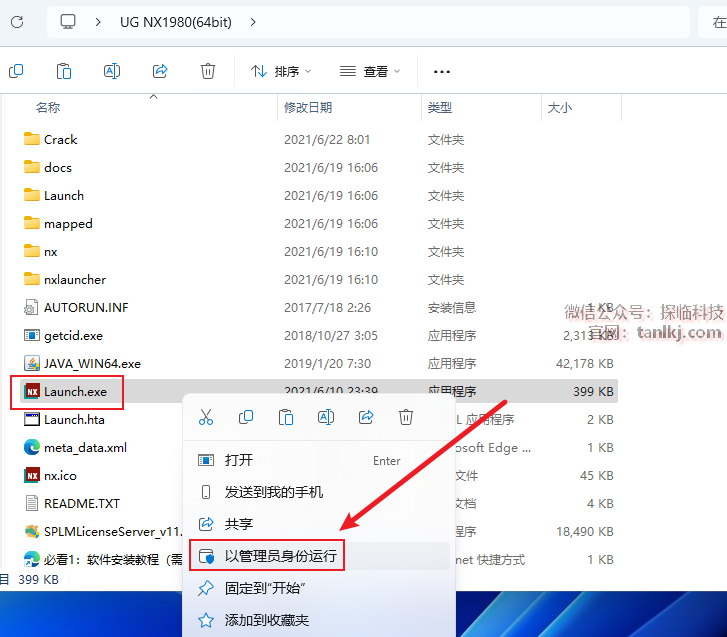Click the Edge icon of meta_data.xml

(32, 447)
